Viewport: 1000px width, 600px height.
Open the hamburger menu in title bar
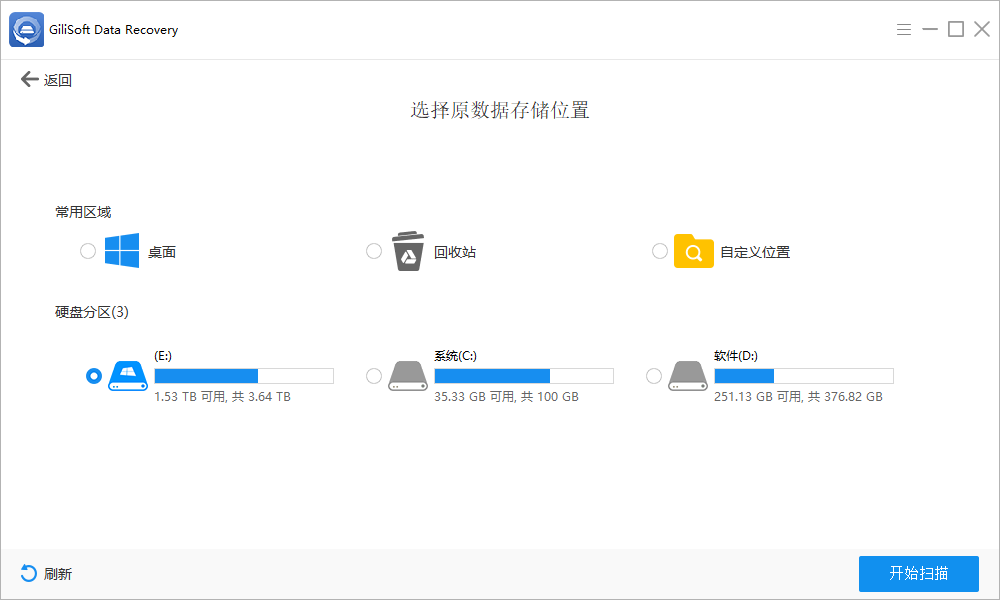[904, 29]
